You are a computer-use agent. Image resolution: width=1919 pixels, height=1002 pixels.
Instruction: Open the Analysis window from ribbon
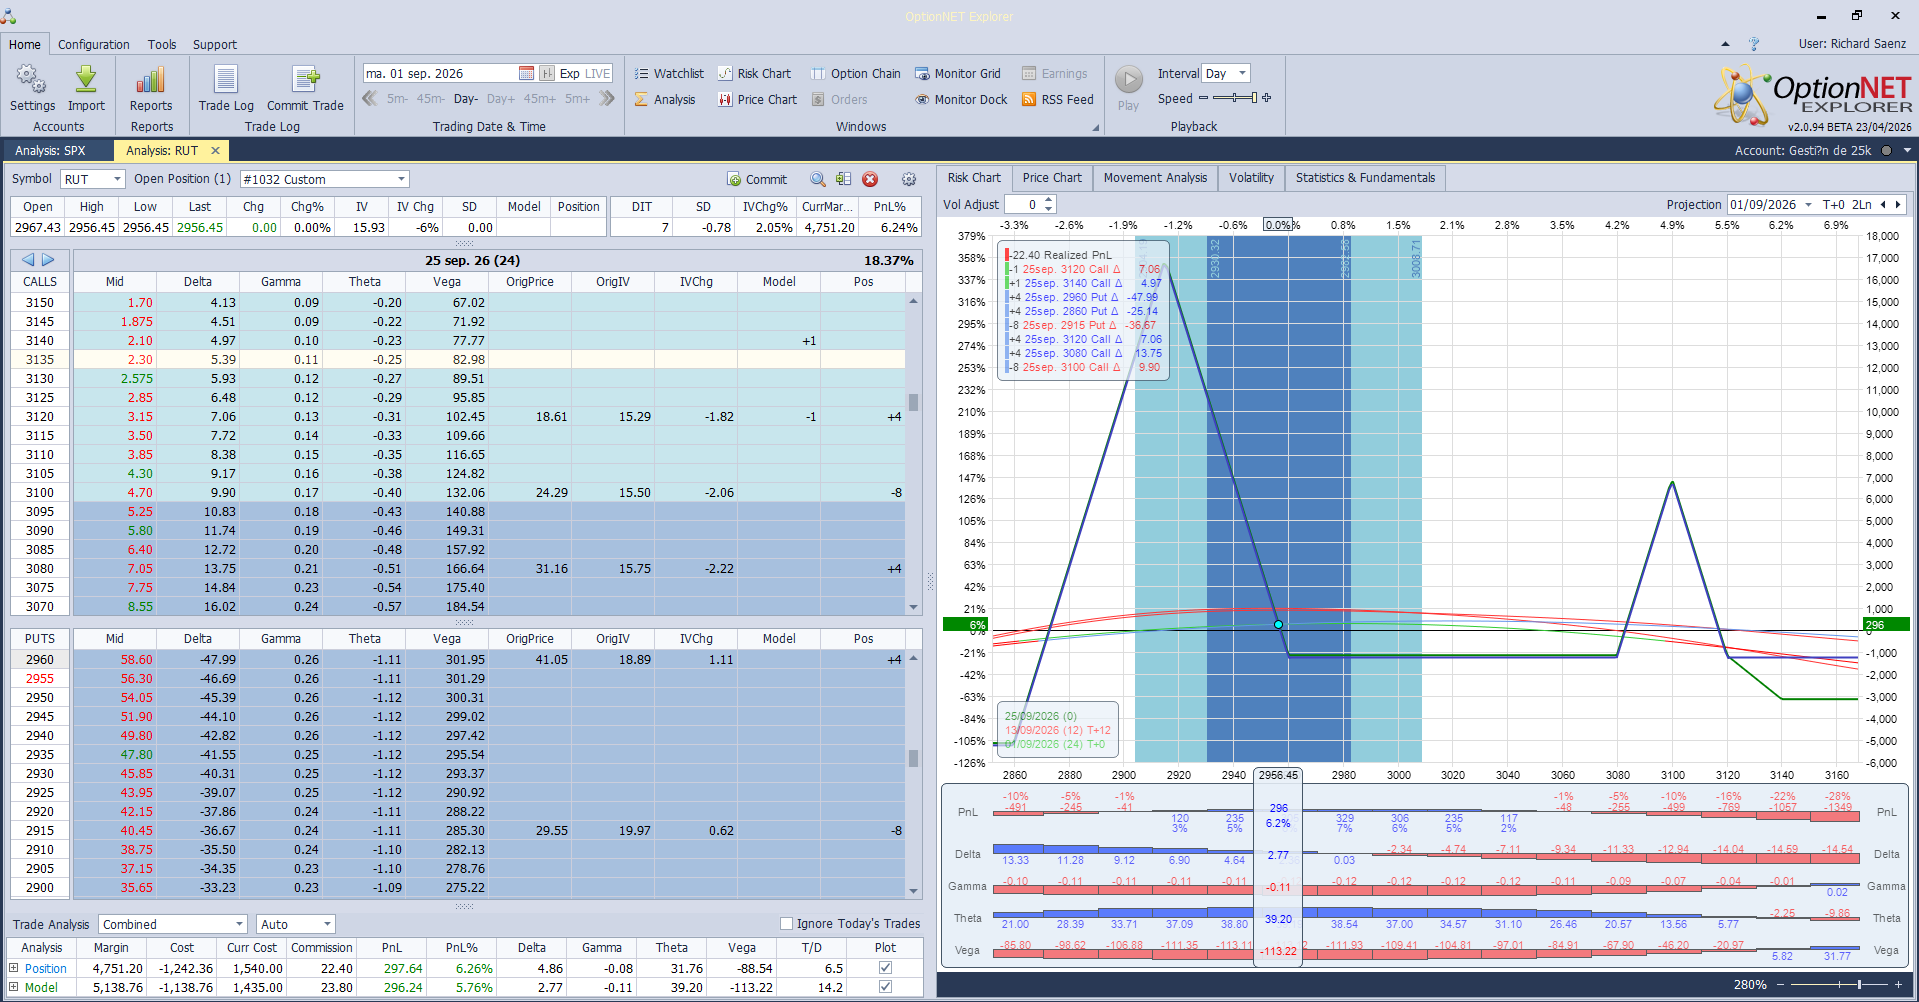[x=665, y=99]
